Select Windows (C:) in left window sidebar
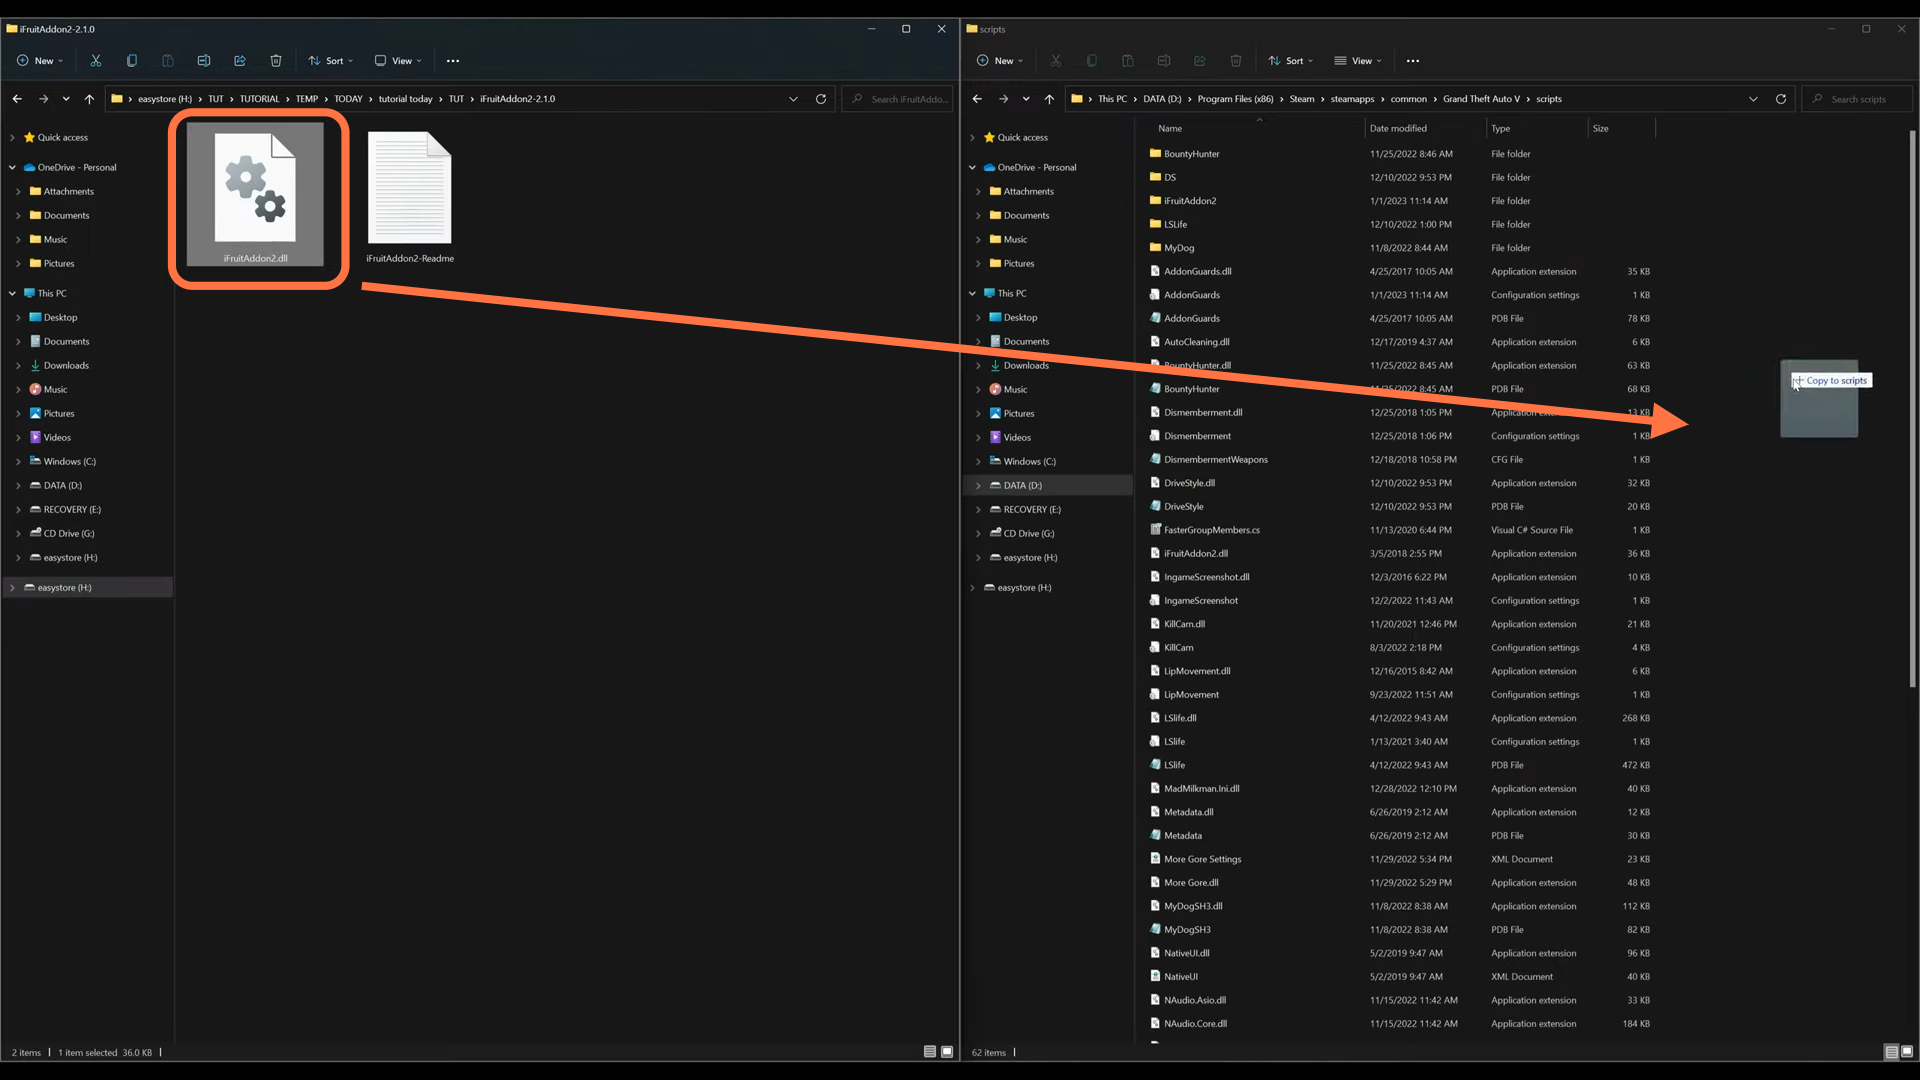Screen dimensions: 1920x1080 pos(69,462)
